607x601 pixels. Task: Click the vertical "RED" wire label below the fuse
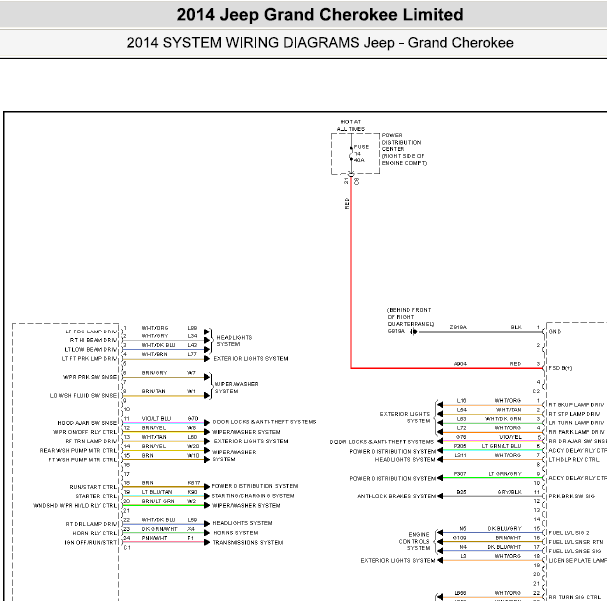(x=347, y=203)
